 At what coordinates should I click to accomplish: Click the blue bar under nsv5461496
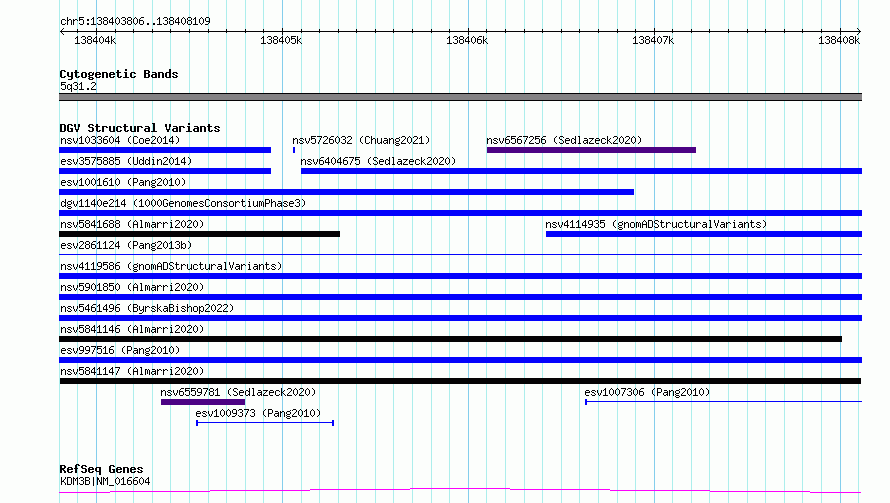(x=460, y=318)
